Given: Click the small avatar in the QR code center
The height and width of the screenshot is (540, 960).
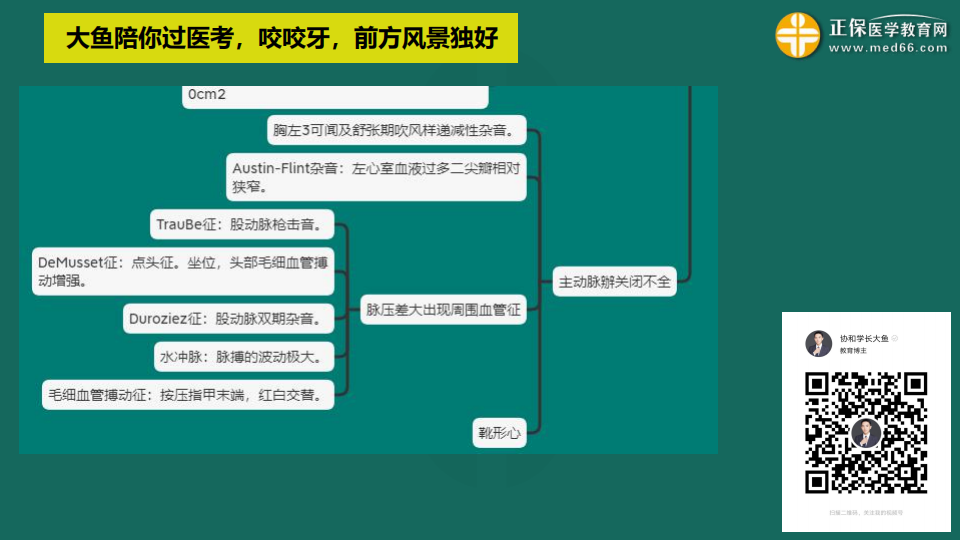Looking at the screenshot, I should tap(866, 433).
